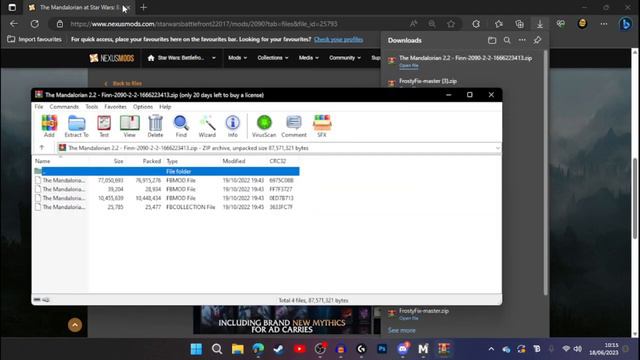
Task: Click Check your profiles link
Action: click(x=338, y=40)
